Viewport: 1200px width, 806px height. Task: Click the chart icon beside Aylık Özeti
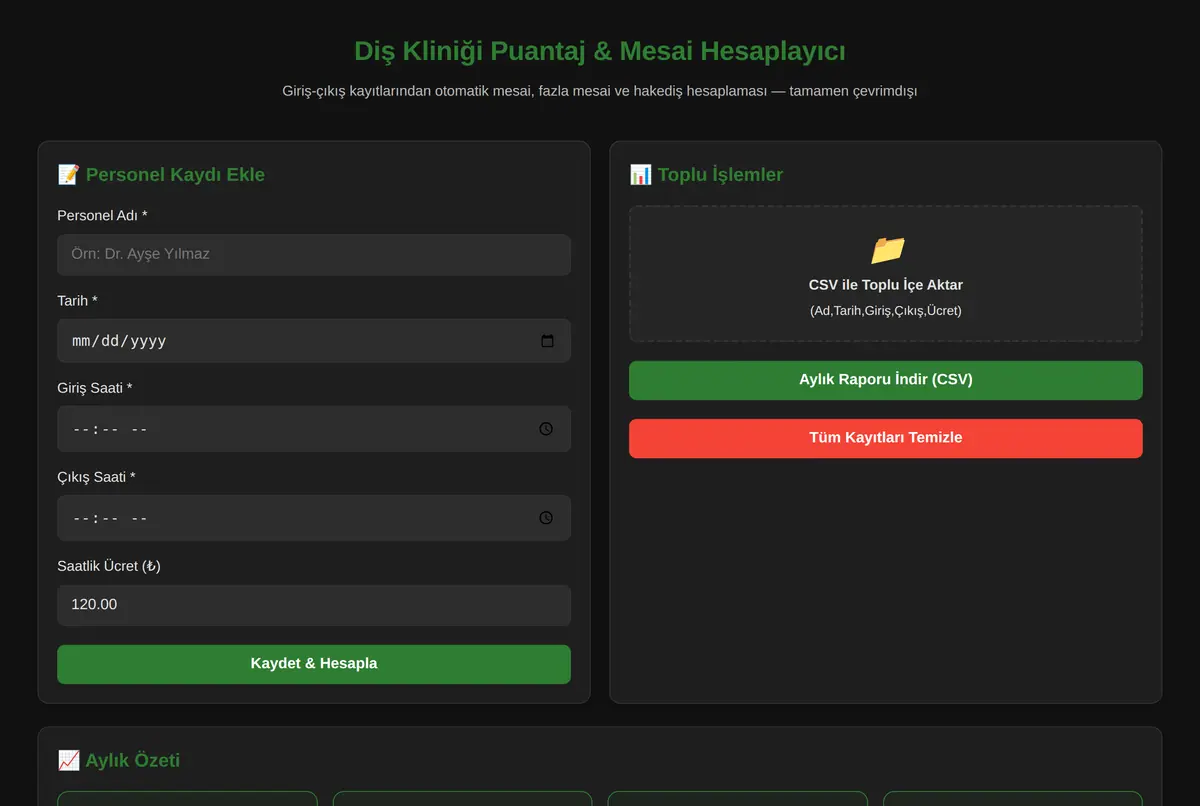[68, 761]
